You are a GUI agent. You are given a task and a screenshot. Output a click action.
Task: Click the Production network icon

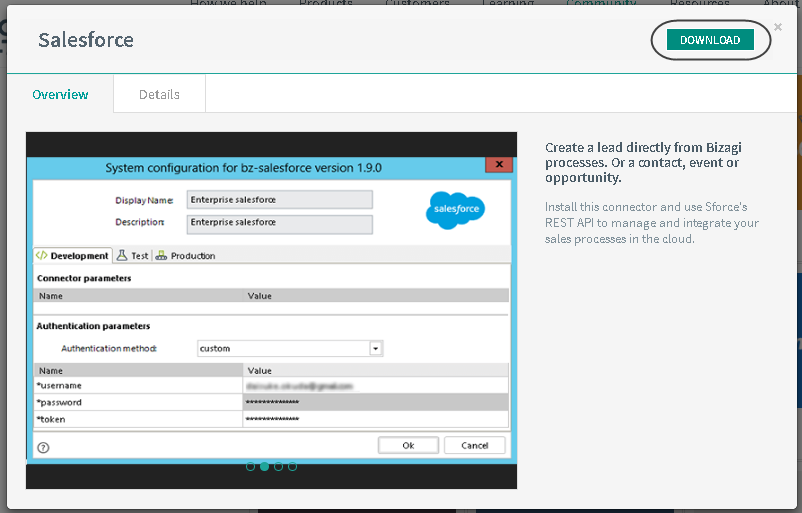pyautogui.click(x=161, y=255)
